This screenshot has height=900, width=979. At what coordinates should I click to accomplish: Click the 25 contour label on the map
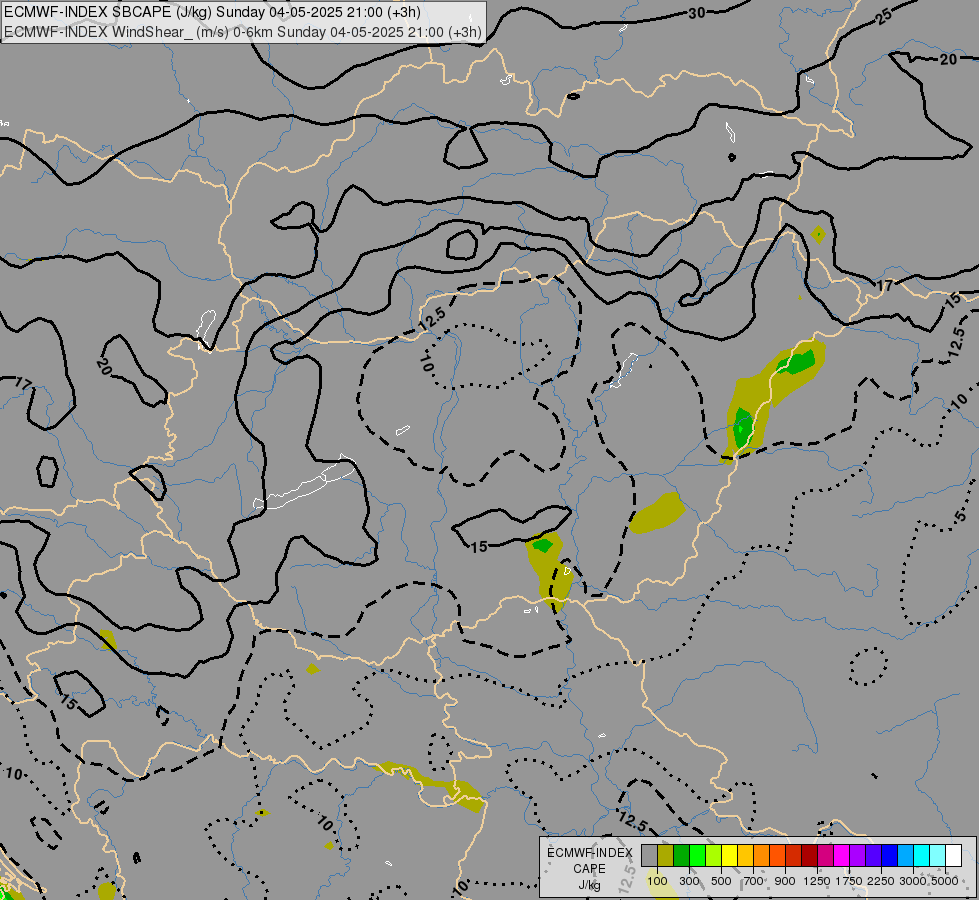(884, 17)
